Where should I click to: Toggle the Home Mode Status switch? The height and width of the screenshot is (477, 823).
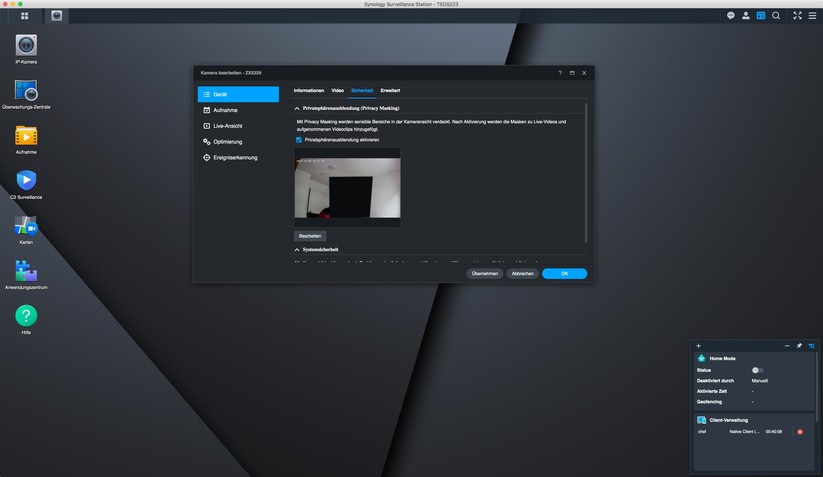click(x=757, y=370)
